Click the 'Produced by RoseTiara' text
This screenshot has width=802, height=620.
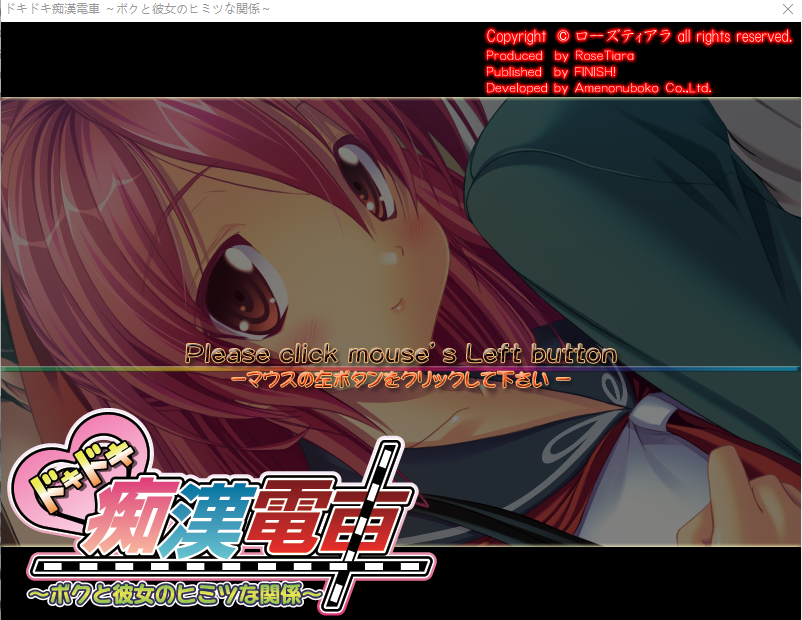pyautogui.click(x=560, y=55)
